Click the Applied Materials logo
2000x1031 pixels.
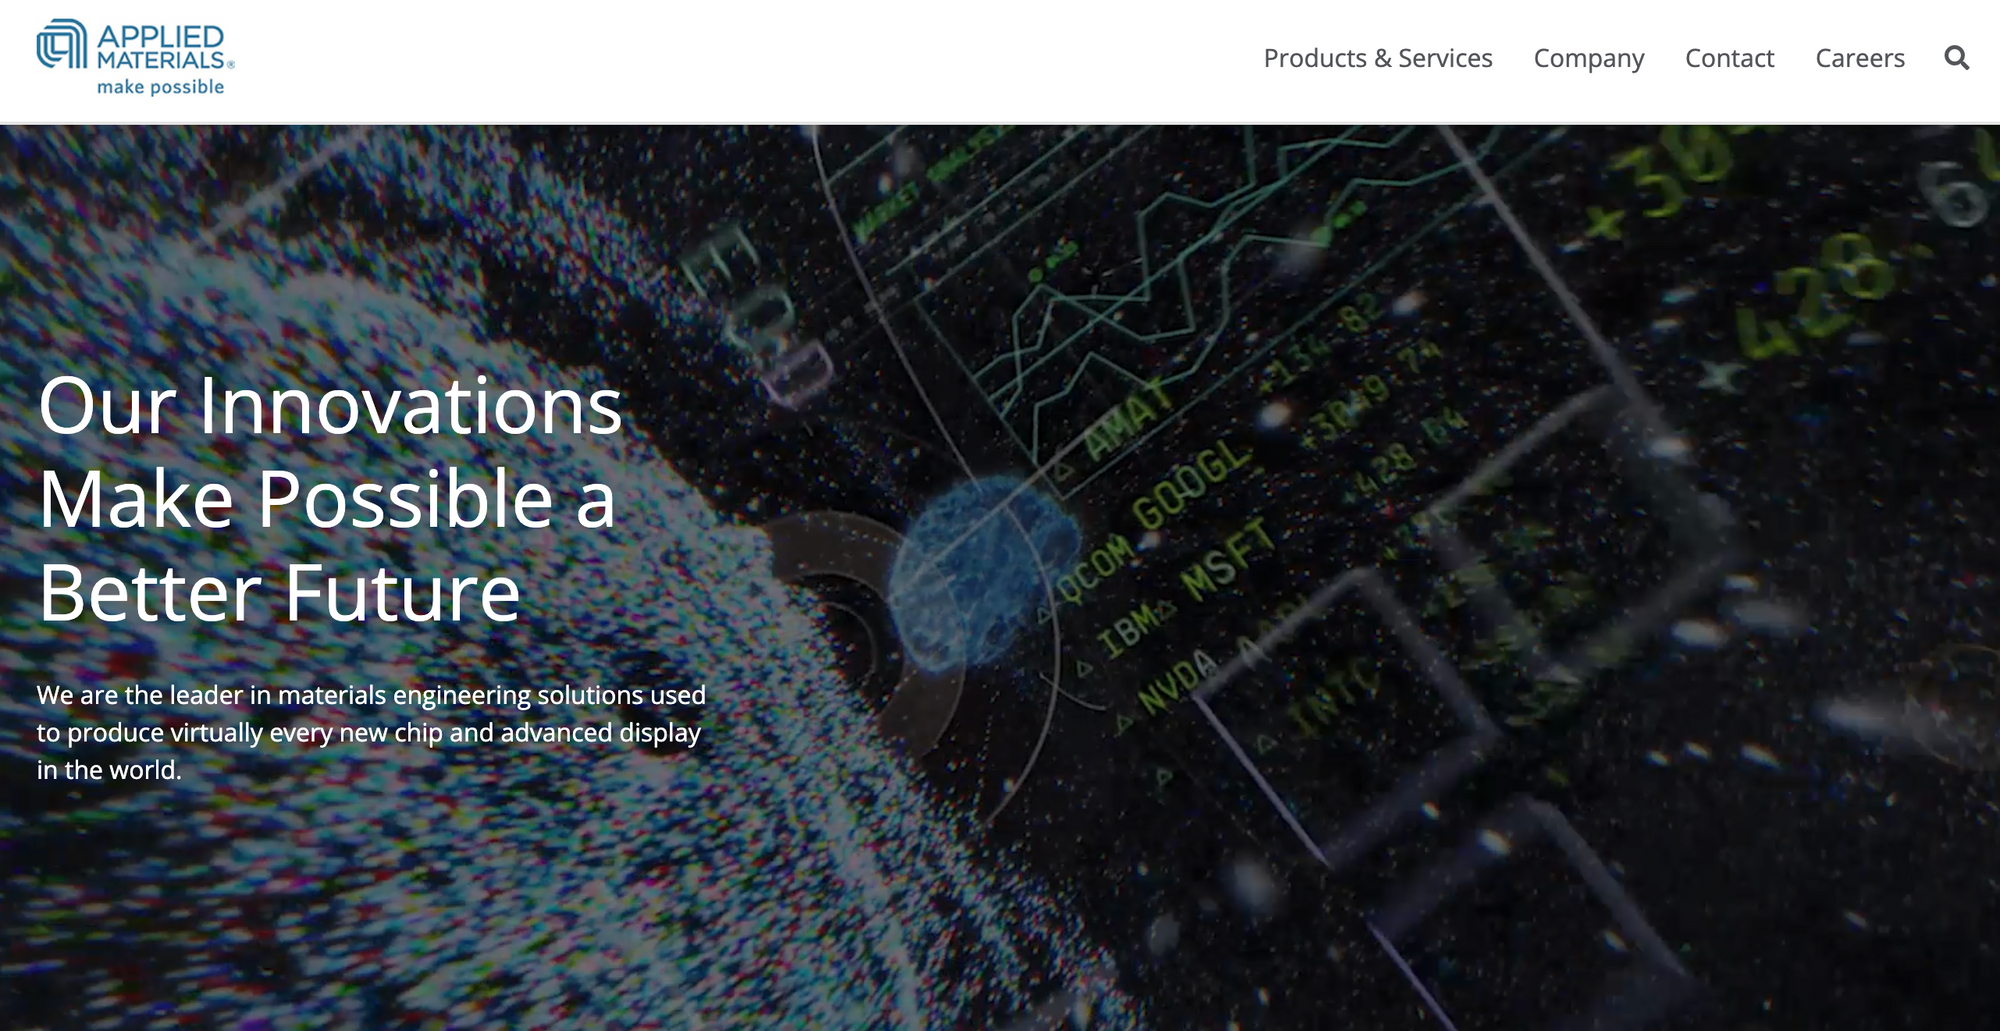pyautogui.click(x=136, y=58)
